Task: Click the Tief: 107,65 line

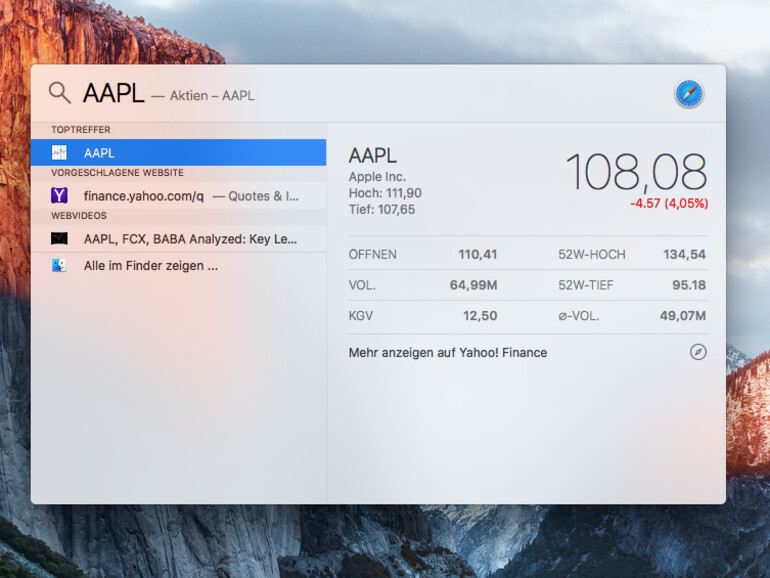Action: click(382, 210)
